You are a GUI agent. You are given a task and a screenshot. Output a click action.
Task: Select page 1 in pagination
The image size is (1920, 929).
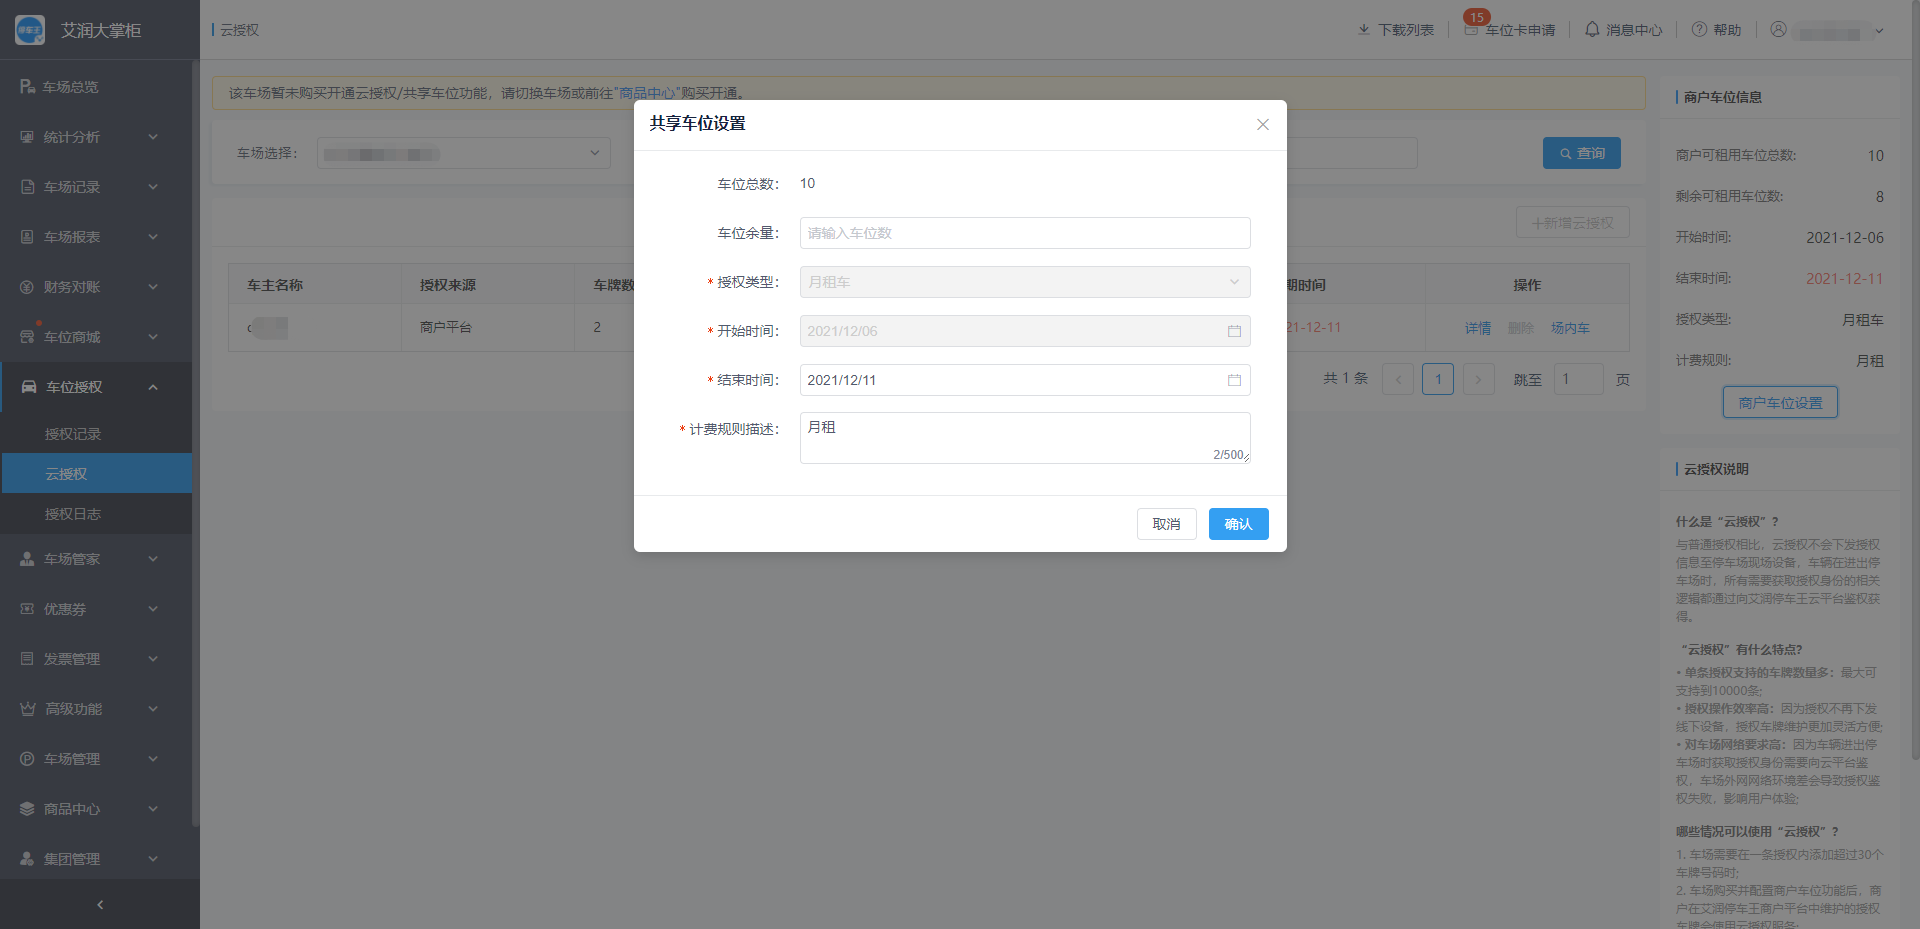[x=1438, y=379]
